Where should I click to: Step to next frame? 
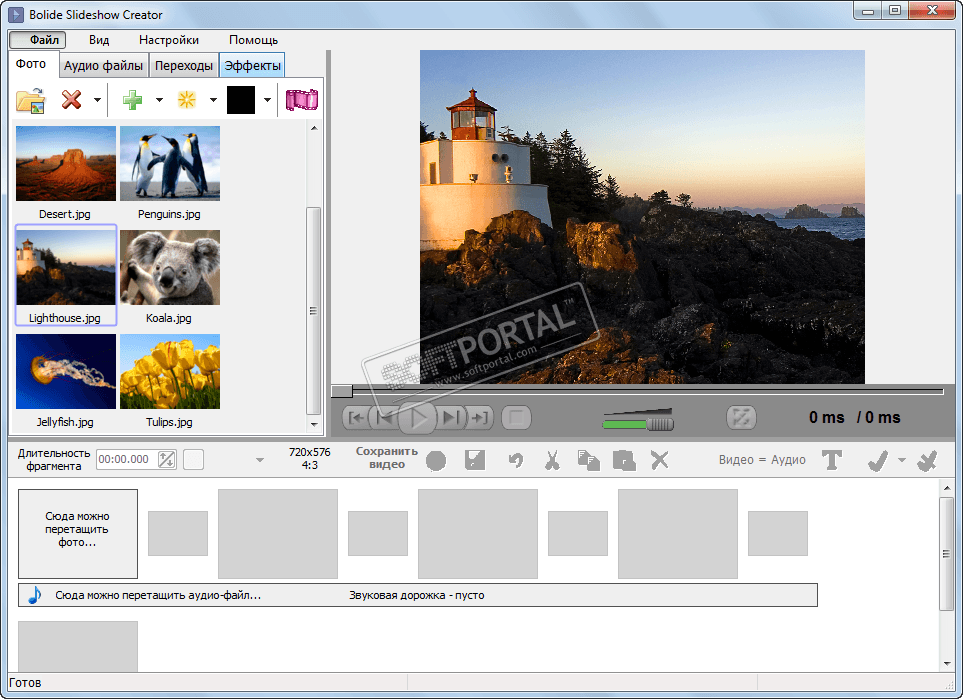click(451, 418)
